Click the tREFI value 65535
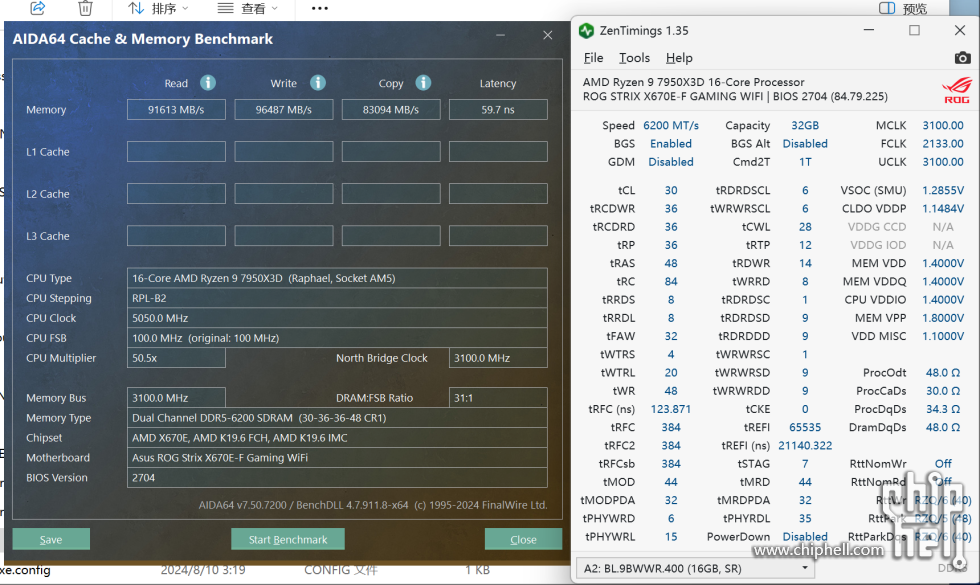This screenshot has height=585, width=980. click(805, 428)
